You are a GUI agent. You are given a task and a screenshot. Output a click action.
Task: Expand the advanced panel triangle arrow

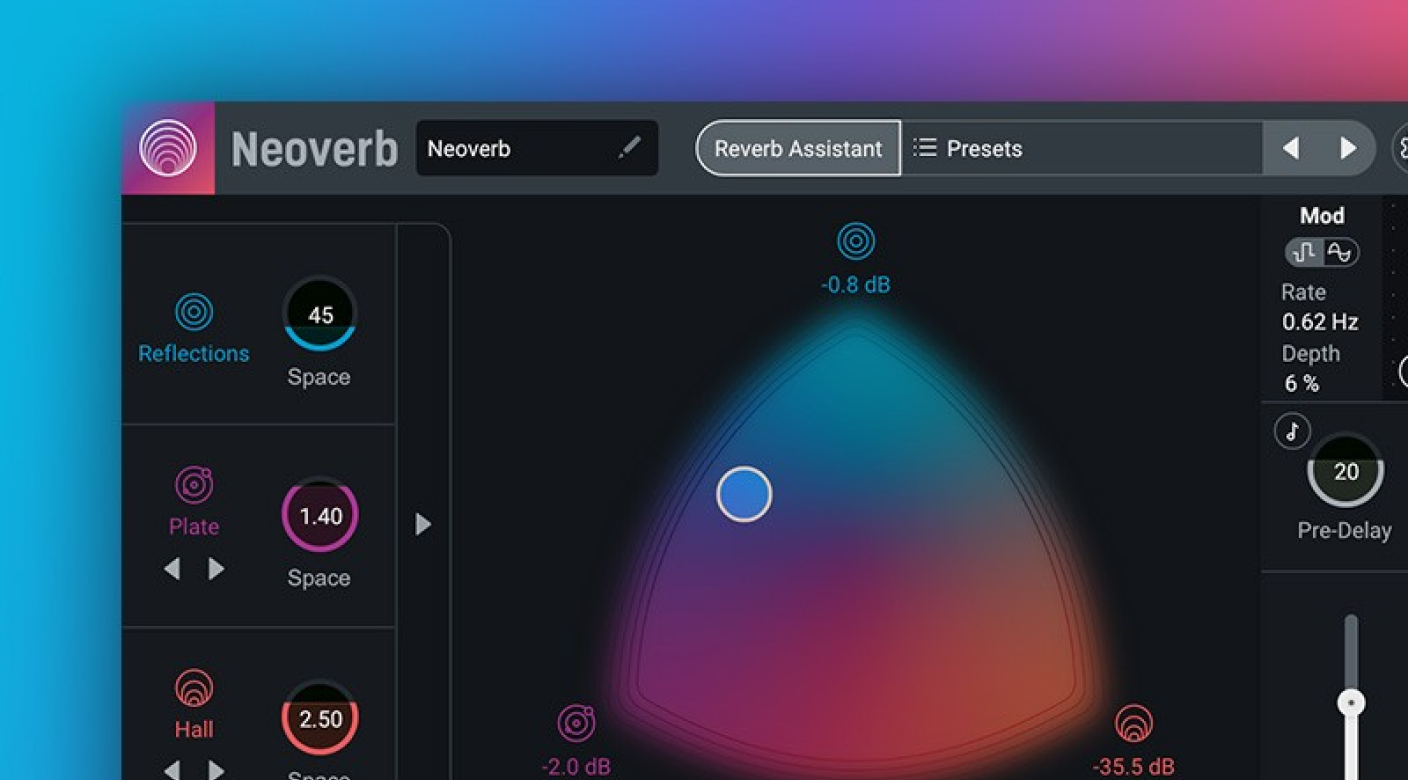tap(423, 524)
